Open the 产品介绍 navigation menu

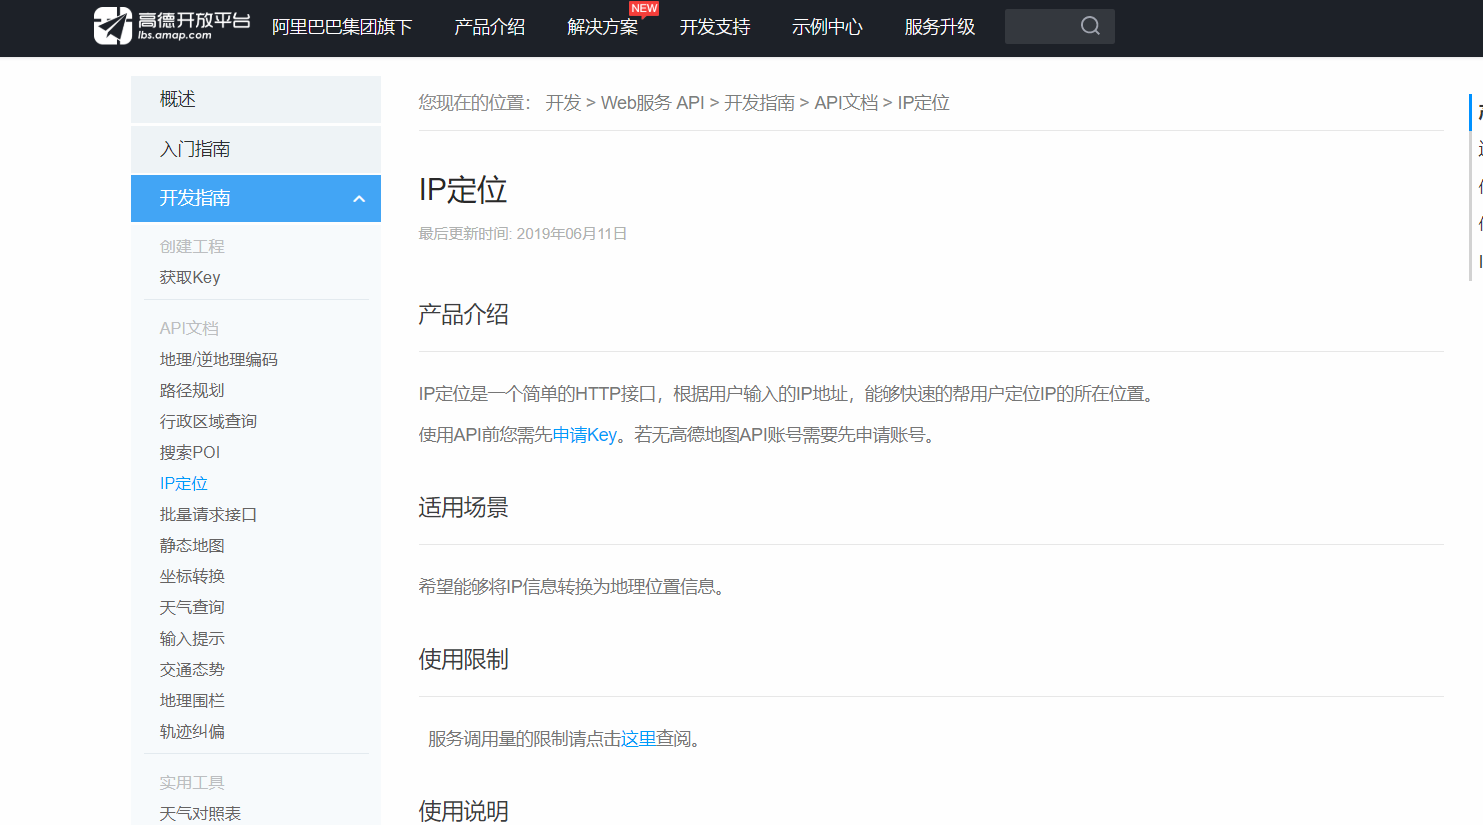click(490, 27)
